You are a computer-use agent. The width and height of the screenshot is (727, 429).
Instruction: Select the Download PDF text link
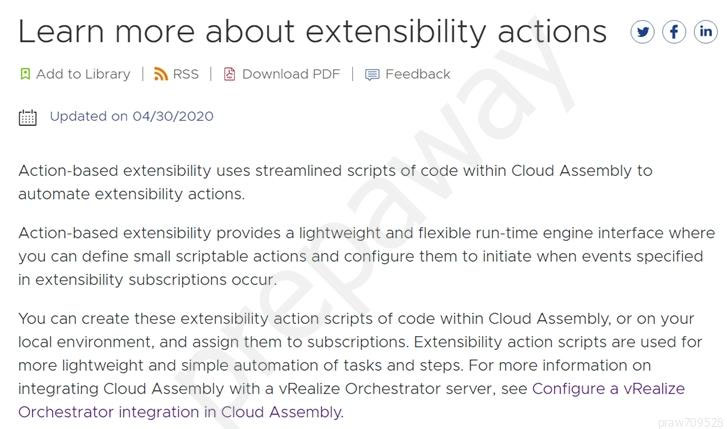tap(291, 74)
